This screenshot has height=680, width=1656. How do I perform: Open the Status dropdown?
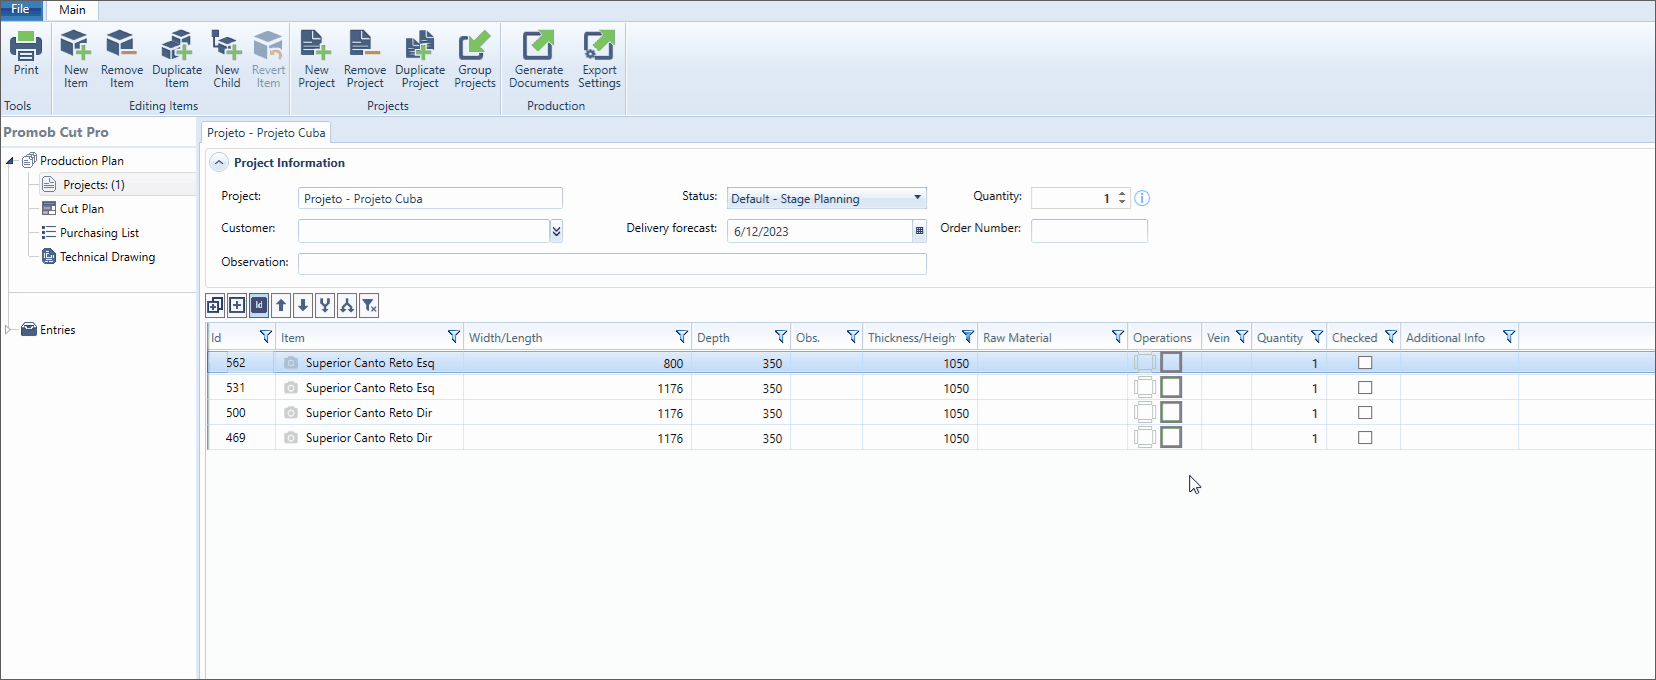[917, 198]
